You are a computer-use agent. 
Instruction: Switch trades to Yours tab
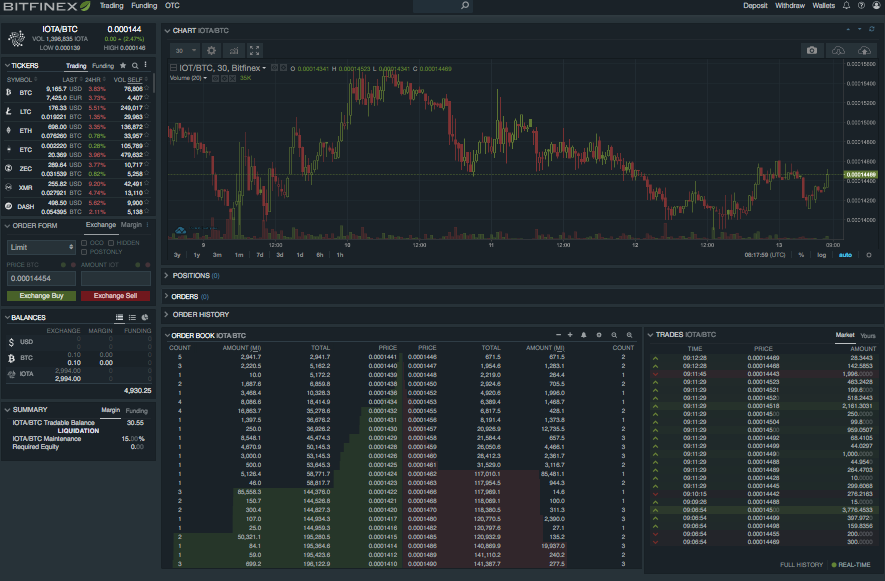[x=868, y=335]
